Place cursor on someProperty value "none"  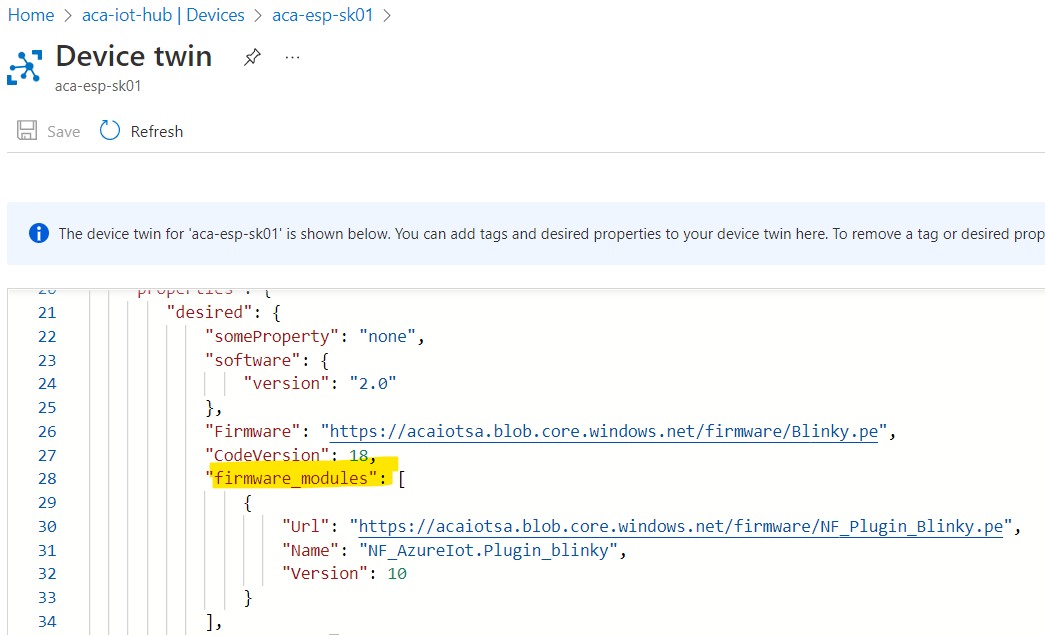(x=388, y=336)
